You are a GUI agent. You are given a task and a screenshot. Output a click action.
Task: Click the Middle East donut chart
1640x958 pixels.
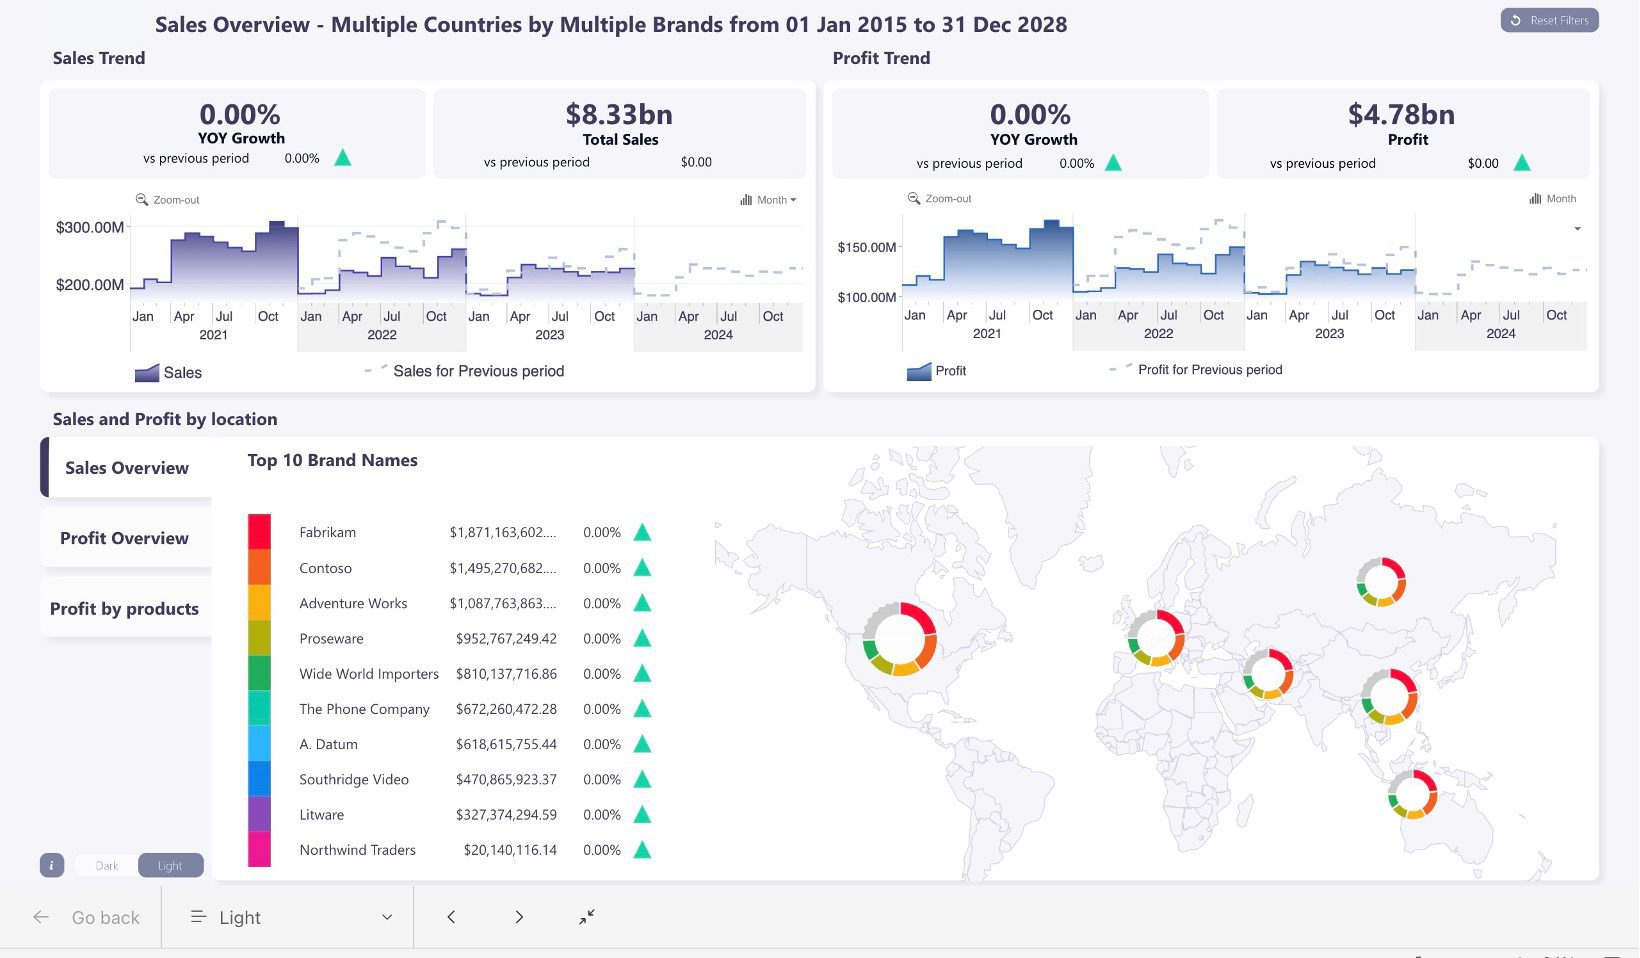(1268, 674)
